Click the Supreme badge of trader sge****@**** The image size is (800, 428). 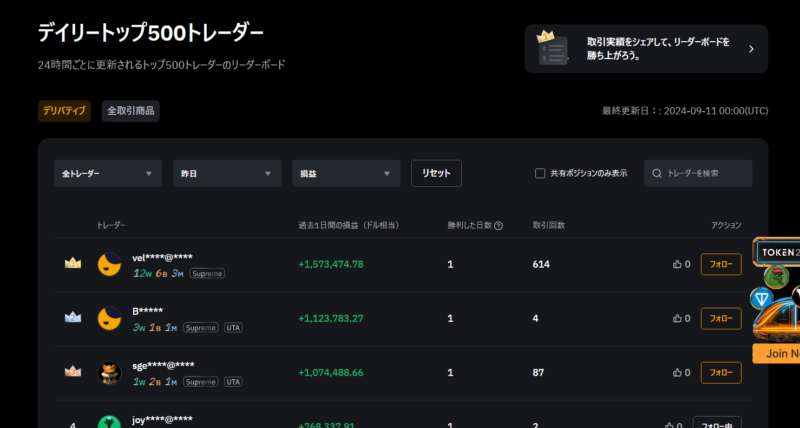point(201,382)
